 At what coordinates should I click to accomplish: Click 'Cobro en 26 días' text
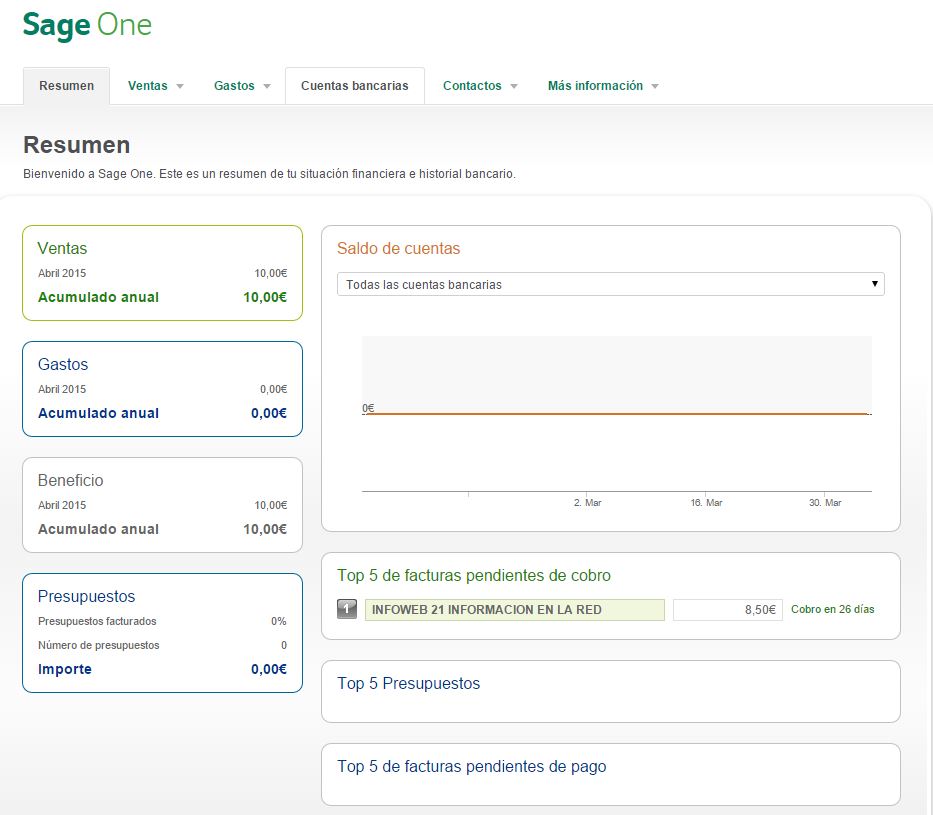coord(832,609)
